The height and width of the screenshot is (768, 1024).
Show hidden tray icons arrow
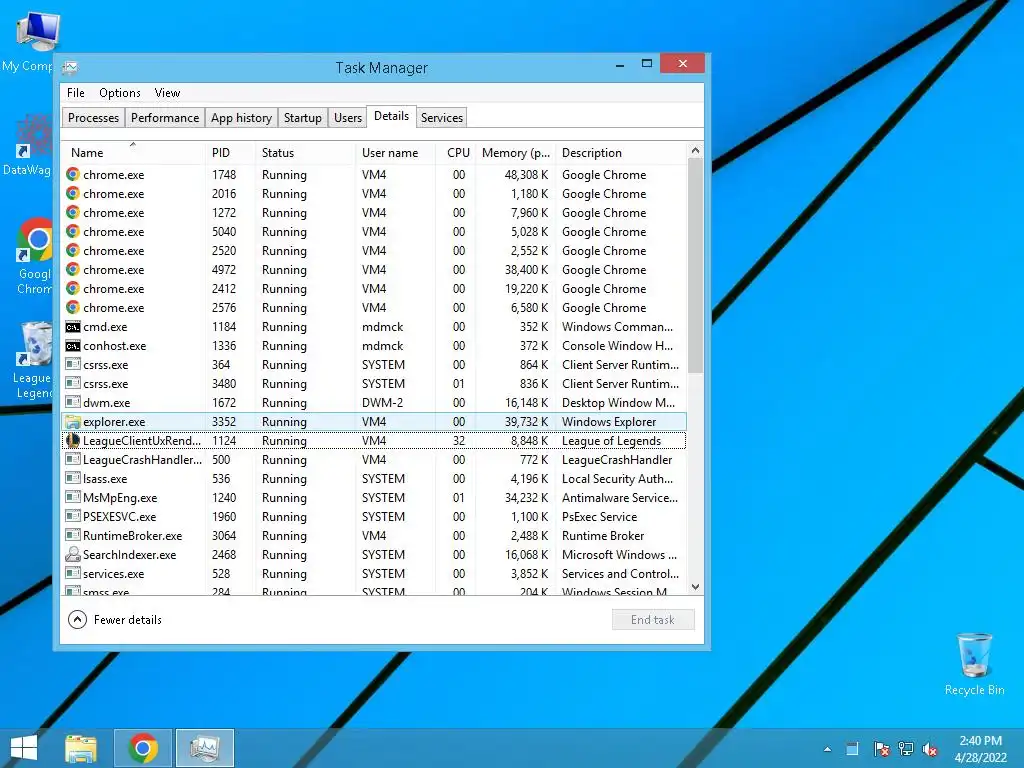[827, 749]
